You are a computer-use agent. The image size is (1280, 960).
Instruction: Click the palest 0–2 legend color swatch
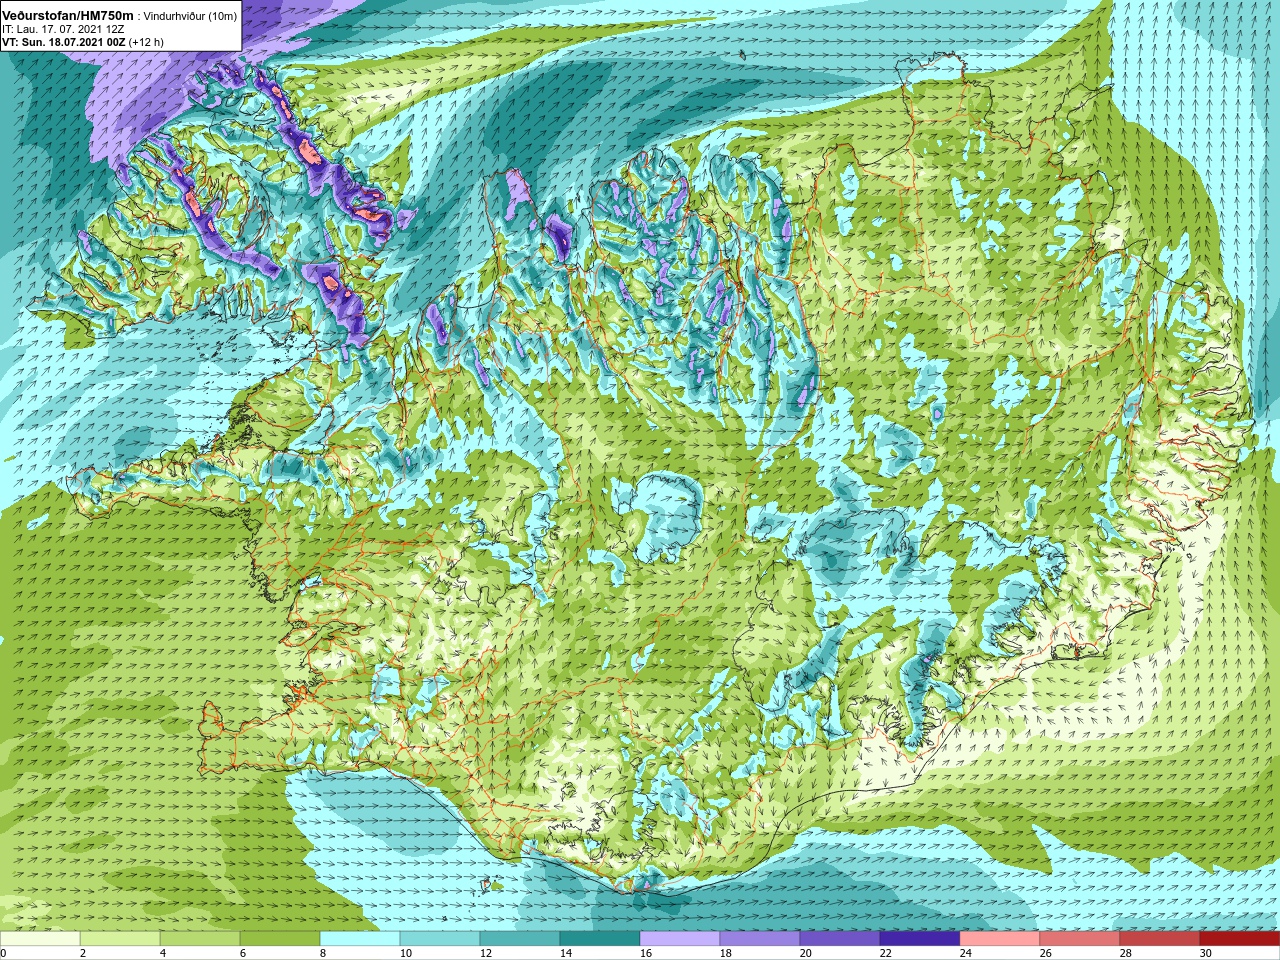pos(40,938)
